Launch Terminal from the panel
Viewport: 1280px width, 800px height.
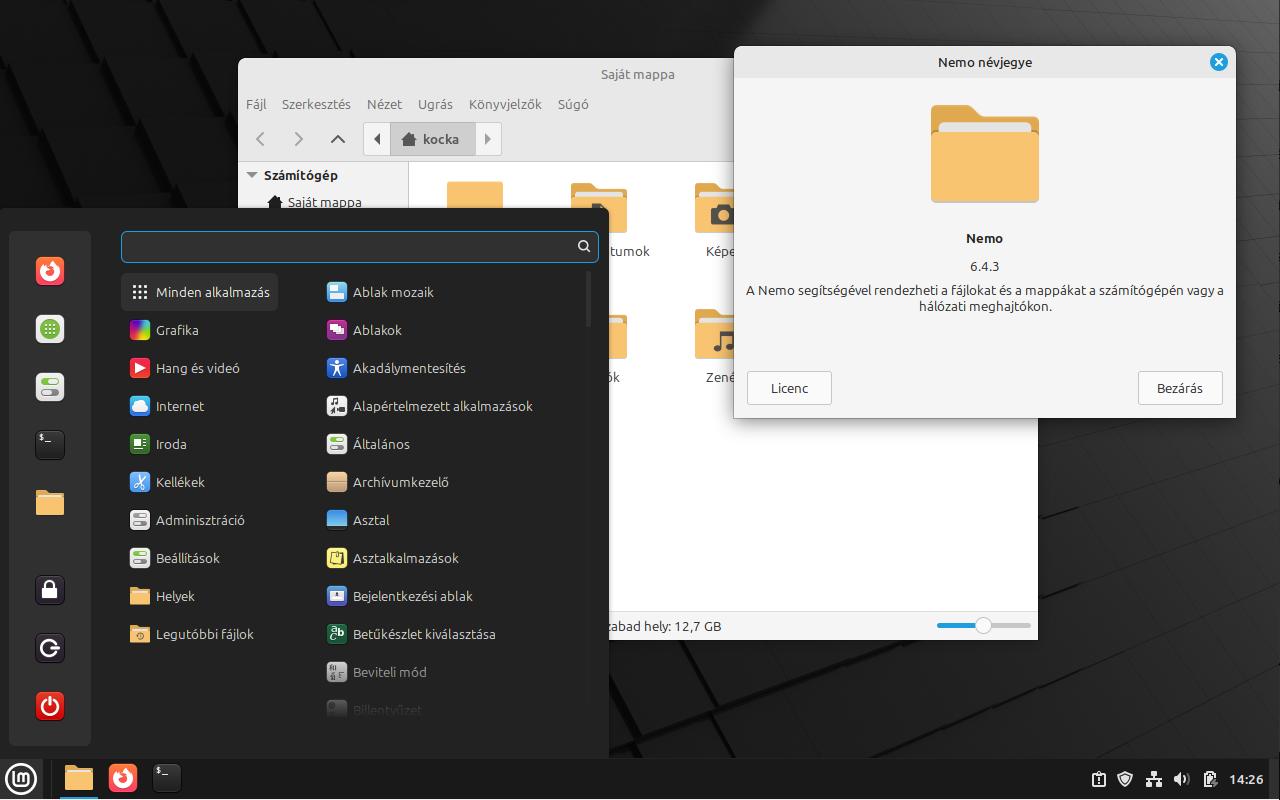[x=167, y=778]
